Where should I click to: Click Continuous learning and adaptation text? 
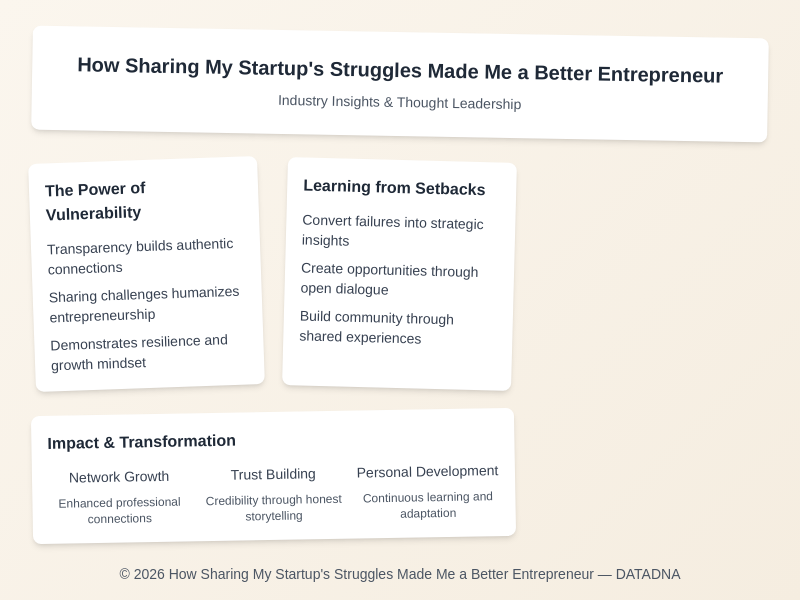[x=427, y=505]
